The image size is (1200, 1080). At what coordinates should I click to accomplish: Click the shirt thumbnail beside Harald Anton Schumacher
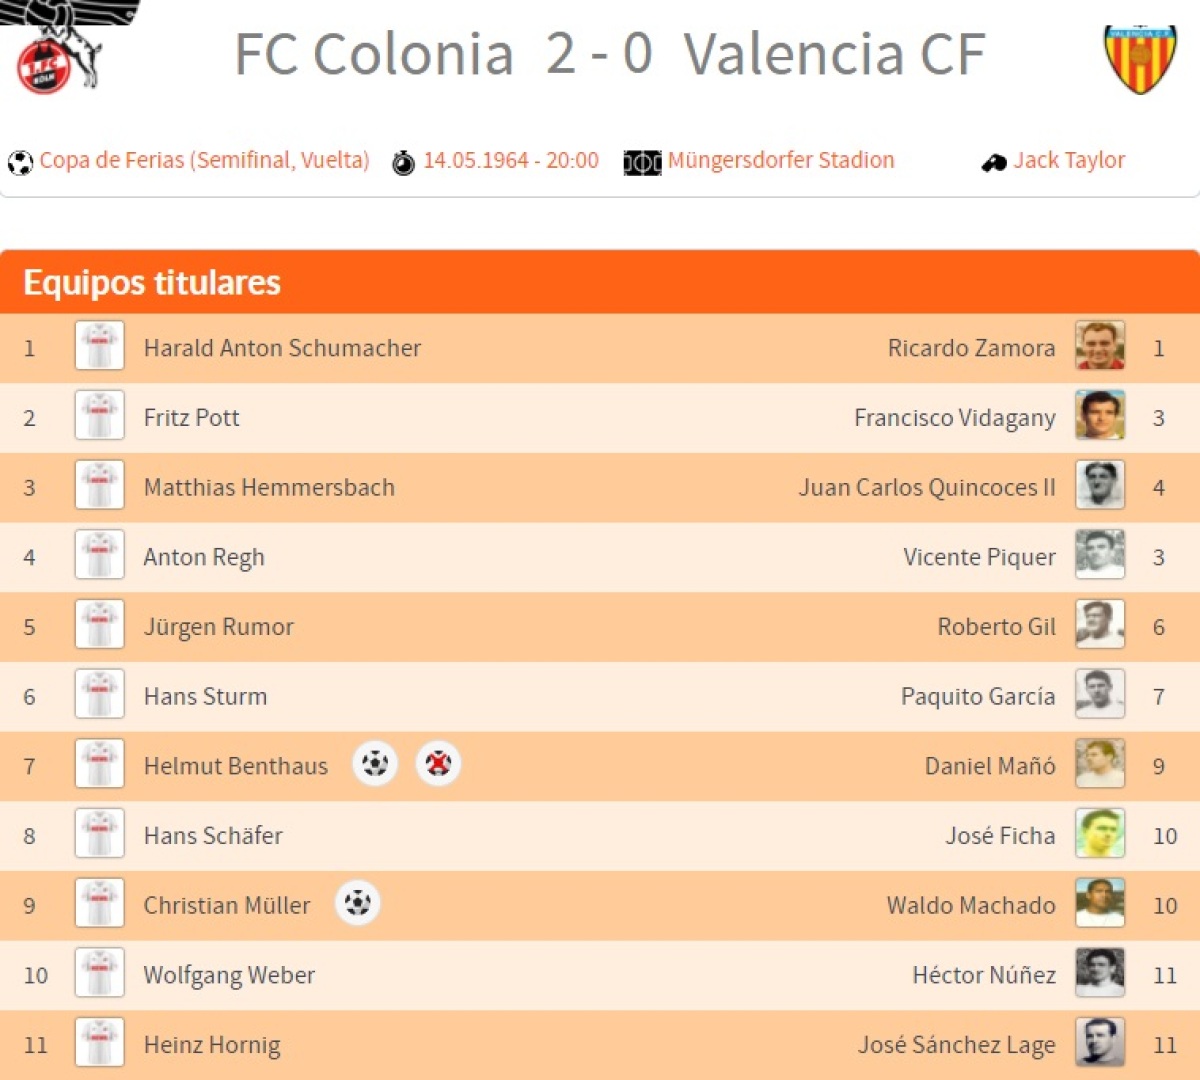100,346
